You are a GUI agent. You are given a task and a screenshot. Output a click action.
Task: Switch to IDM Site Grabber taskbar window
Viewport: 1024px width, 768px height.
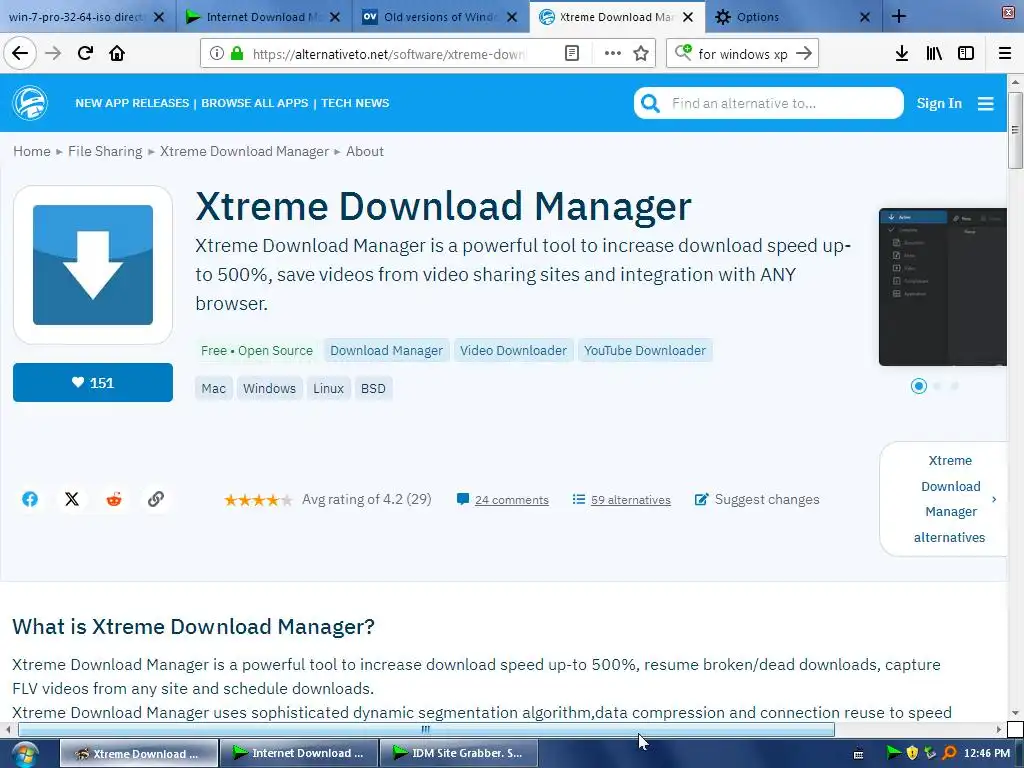(458, 753)
